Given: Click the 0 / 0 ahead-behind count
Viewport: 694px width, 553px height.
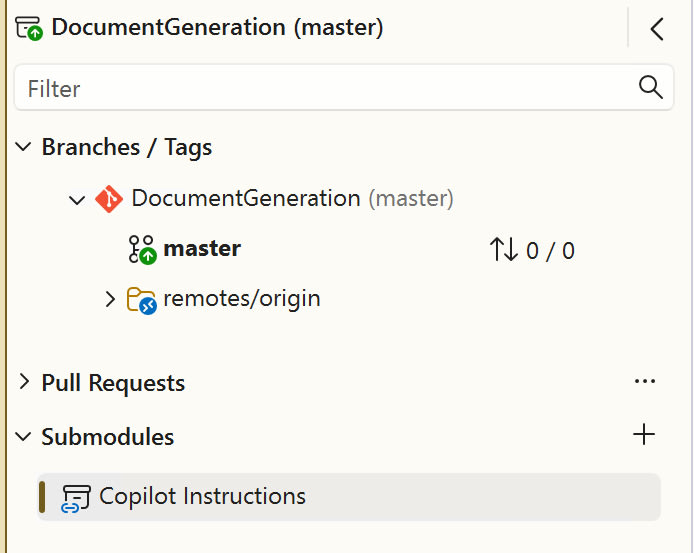Looking at the screenshot, I should pos(550,251).
